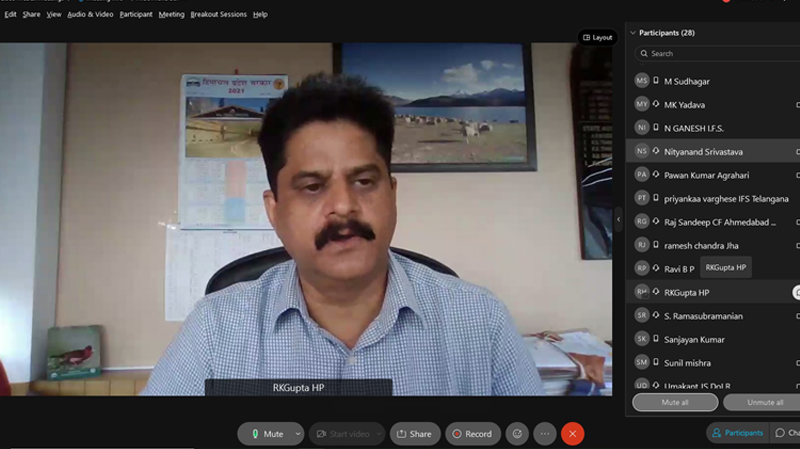
Task: Toggle the Participants panel button
Action: tap(736, 433)
